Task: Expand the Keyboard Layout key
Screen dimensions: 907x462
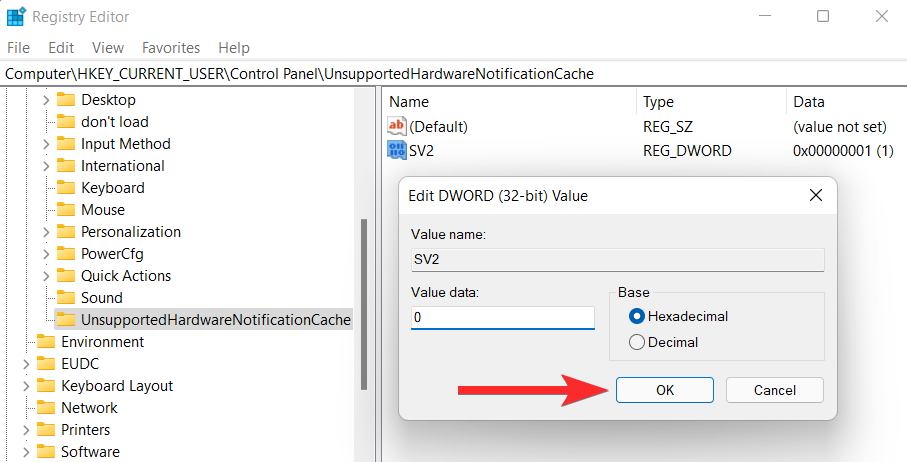Action: coord(26,386)
